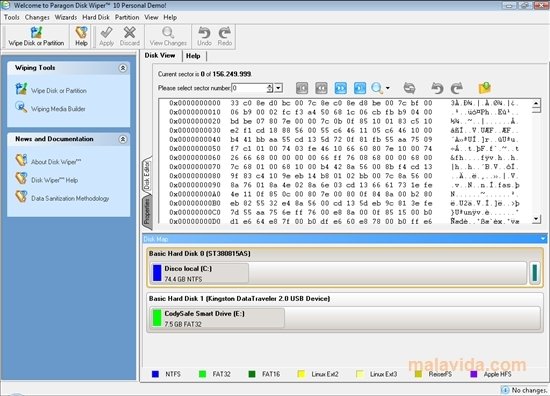The width and height of the screenshot is (550, 396).
Task: Click the View Changes magnifier icon
Action: [168, 33]
